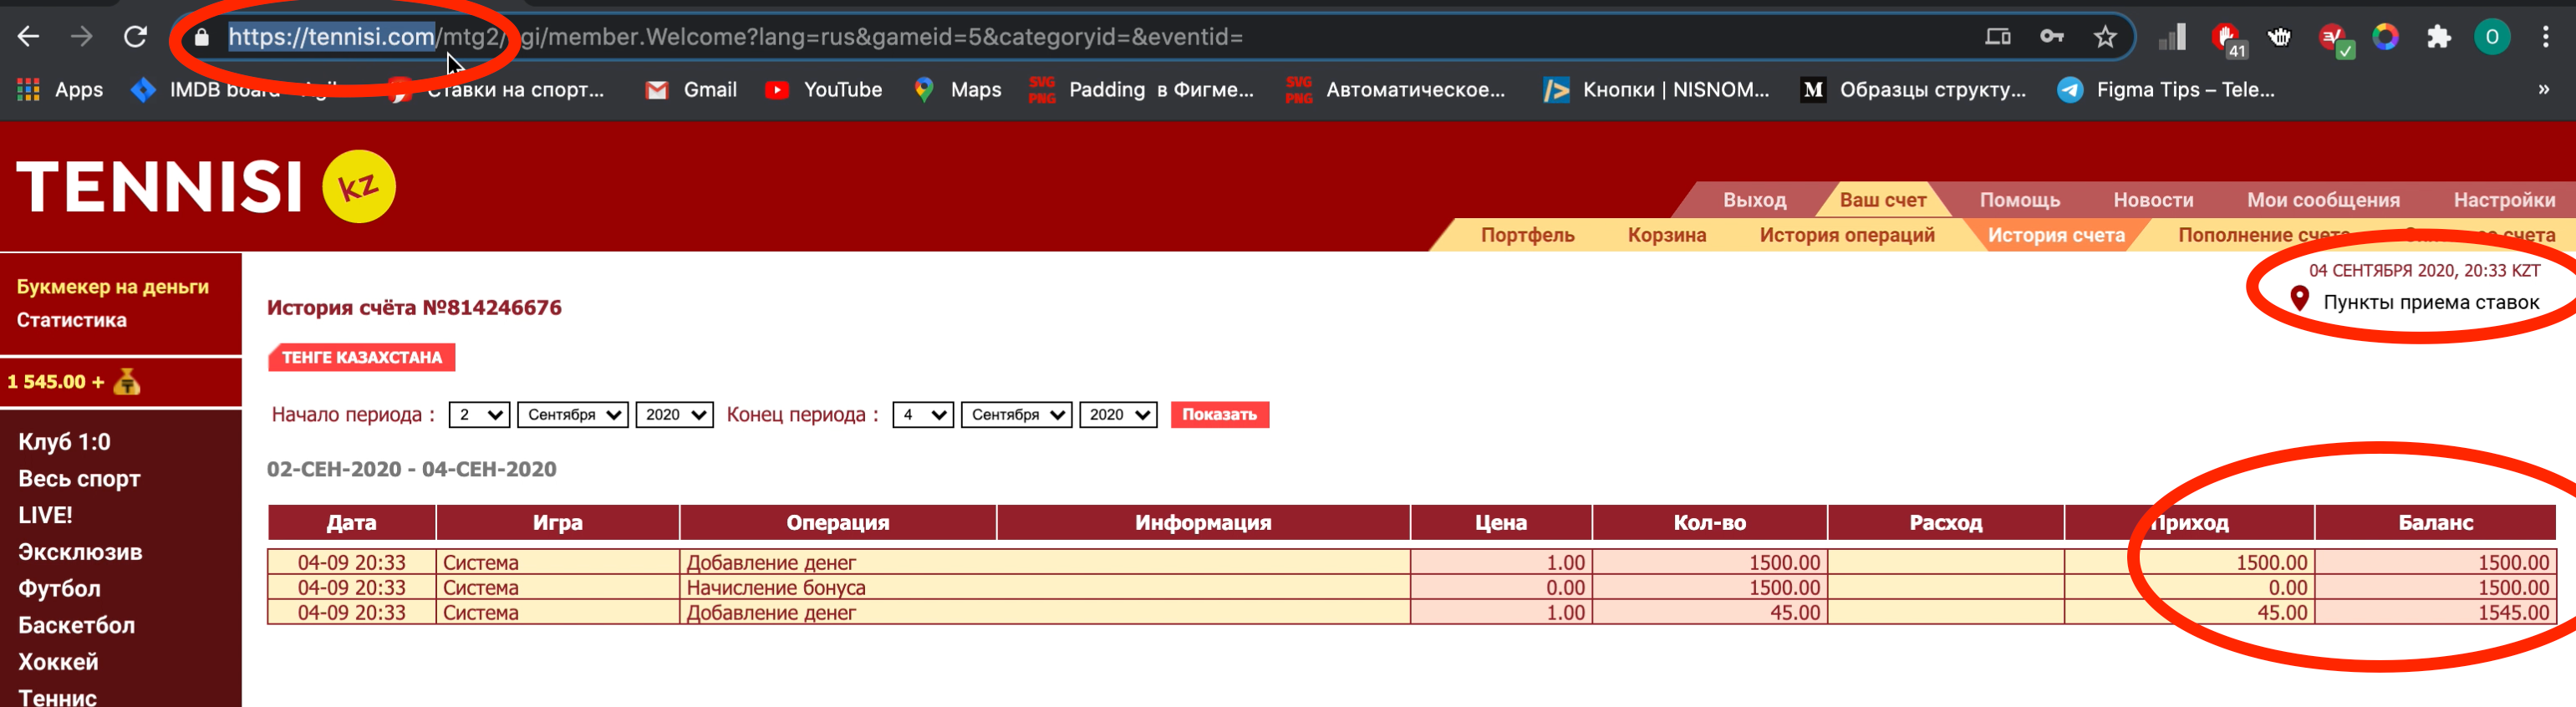The image size is (2576, 707).
Task: Go to the Помощь menu tab
Action: point(2019,200)
